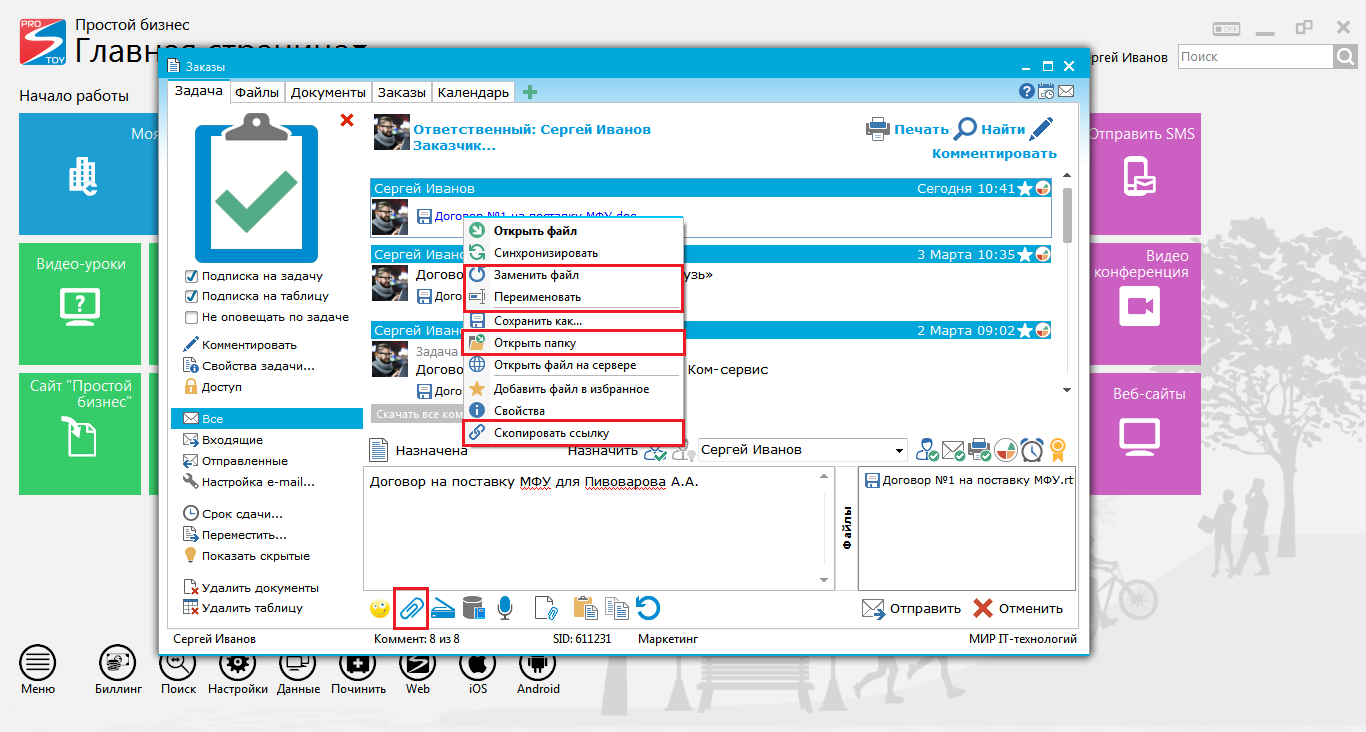Viewport: 1366px width, 732px height.
Task: Switch to the Документы tab
Action: [328, 92]
